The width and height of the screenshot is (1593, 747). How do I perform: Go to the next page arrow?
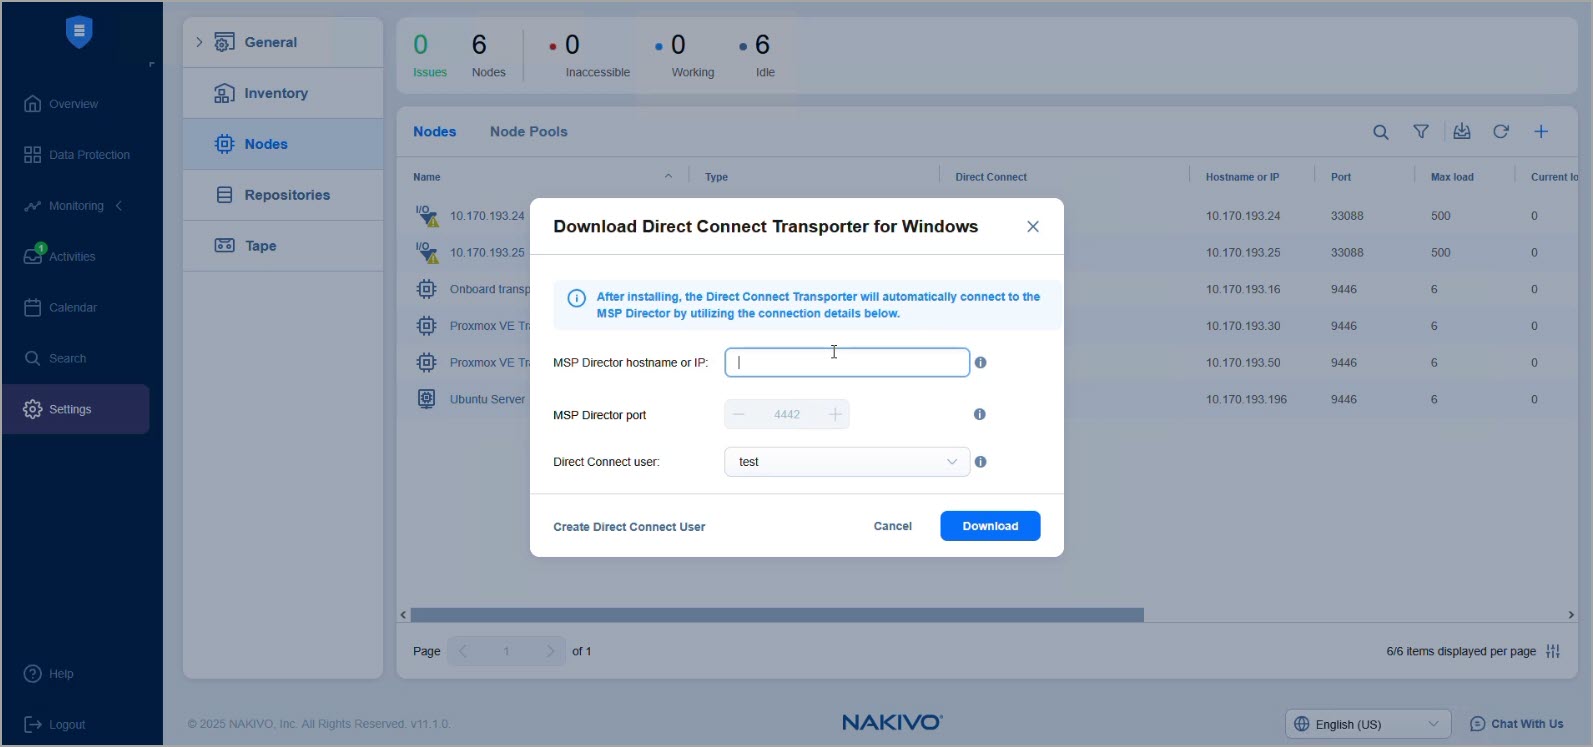[x=549, y=651]
